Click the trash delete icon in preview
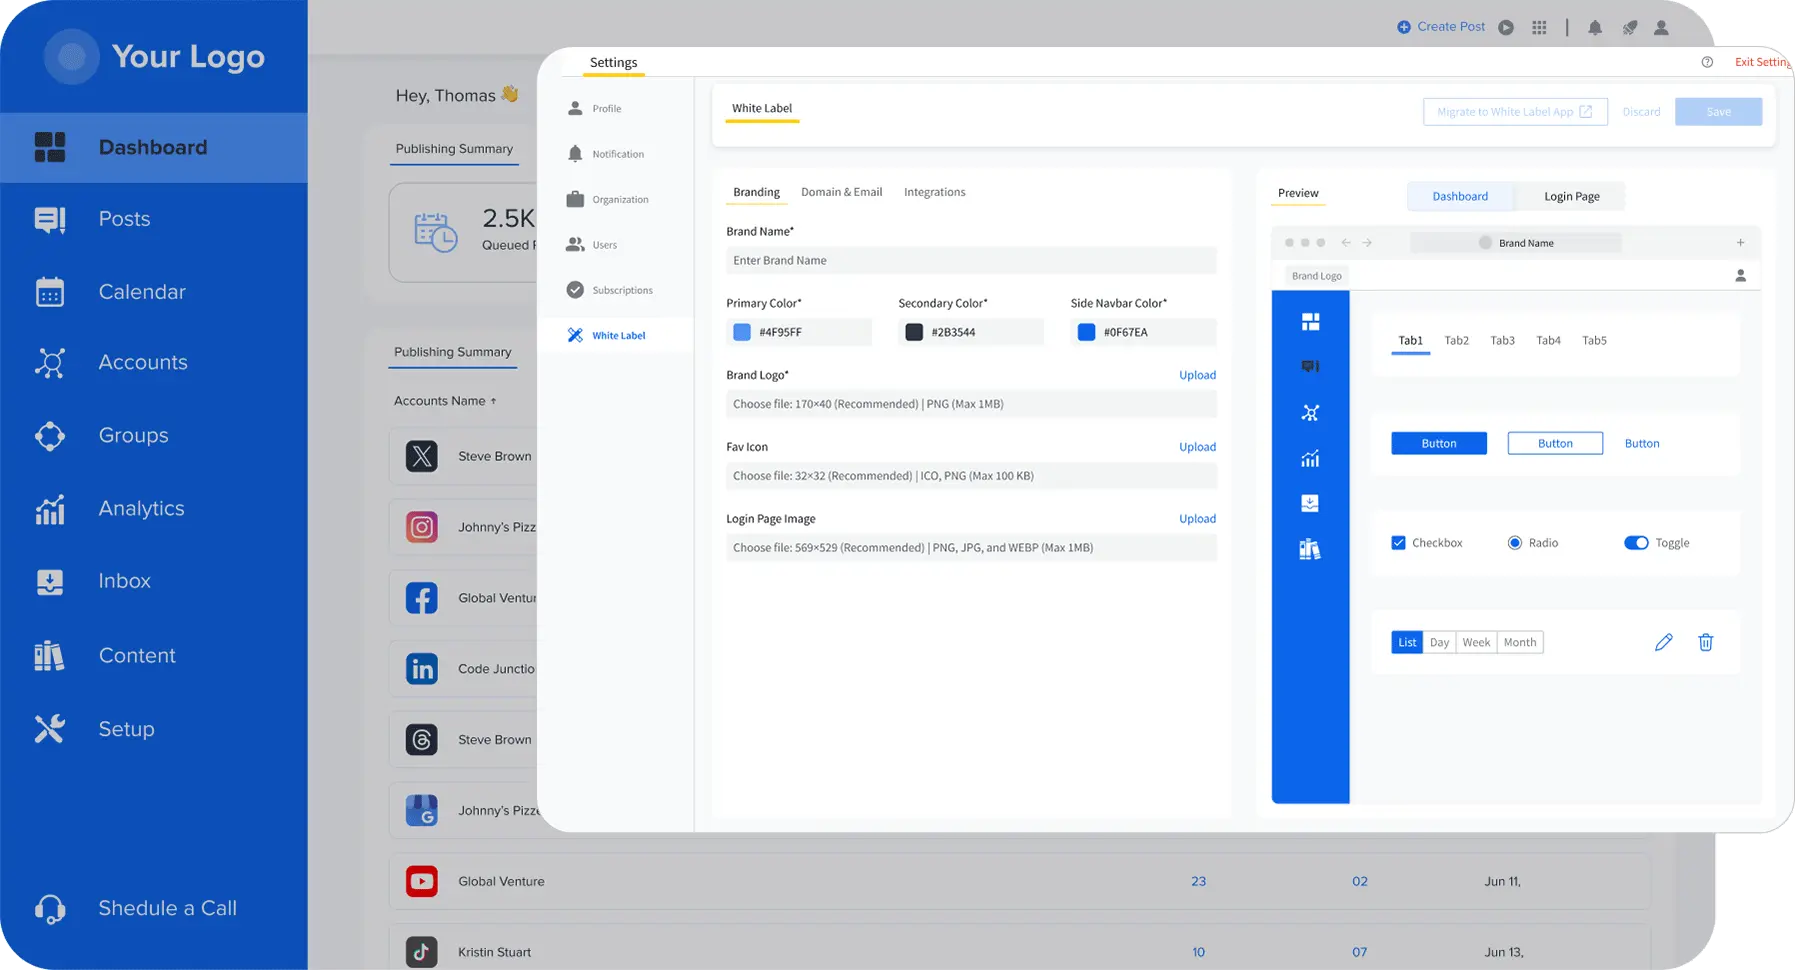Screen dimensions: 1795x971 point(1706,642)
